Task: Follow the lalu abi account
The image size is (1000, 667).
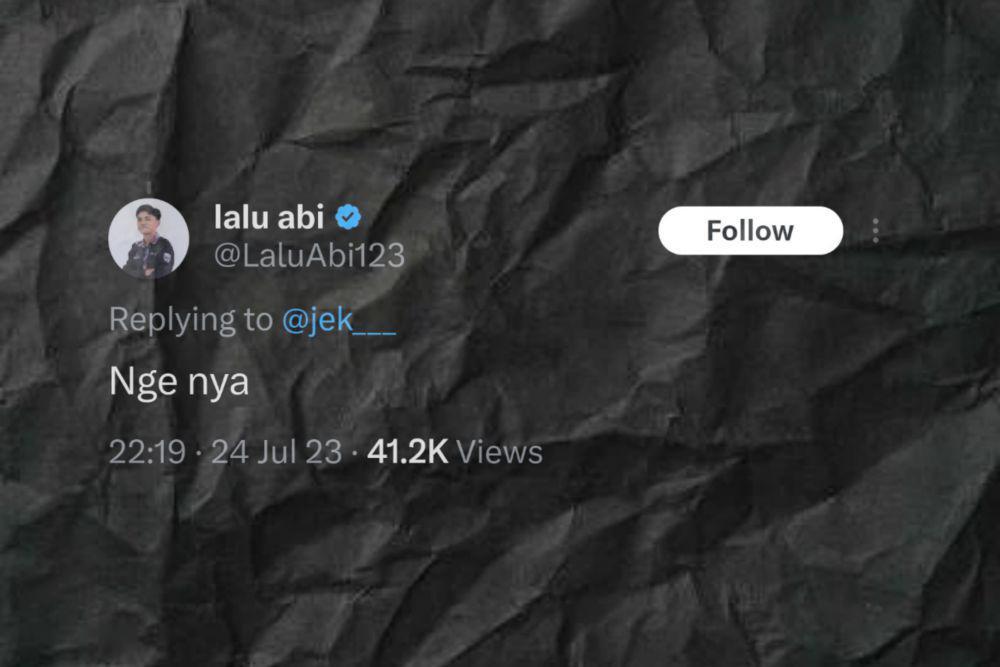Action: click(x=751, y=230)
